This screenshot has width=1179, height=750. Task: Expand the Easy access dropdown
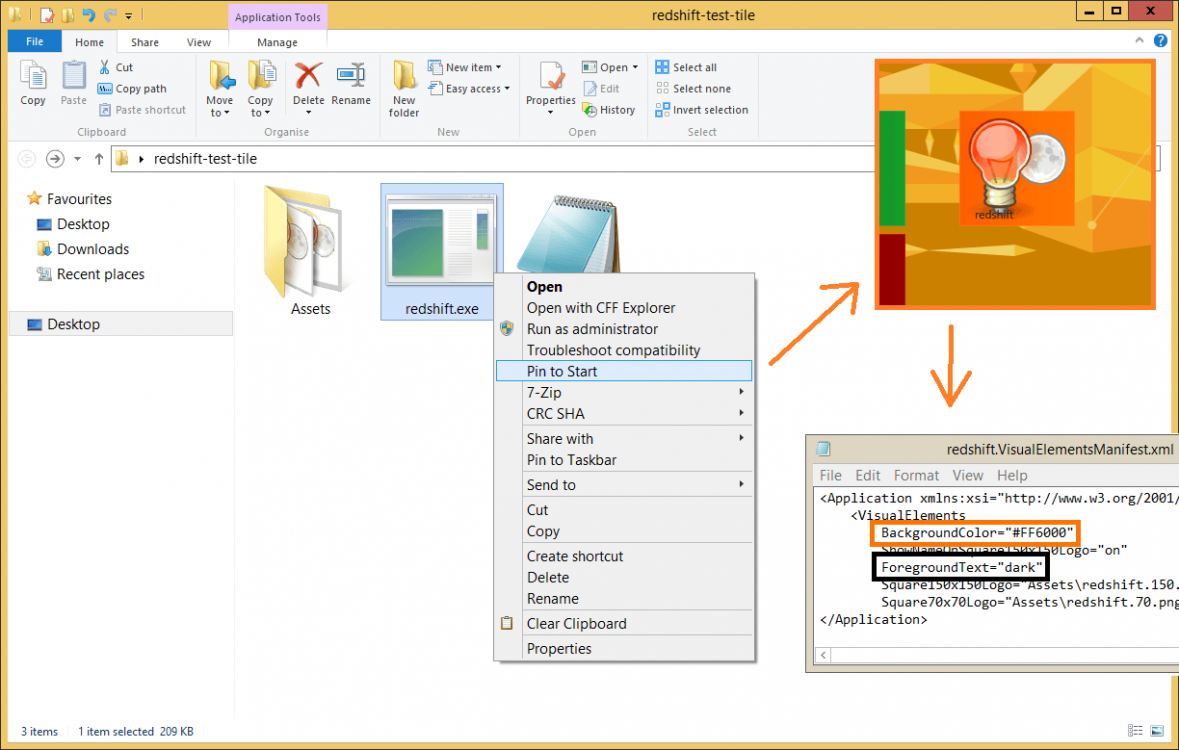click(x=470, y=89)
